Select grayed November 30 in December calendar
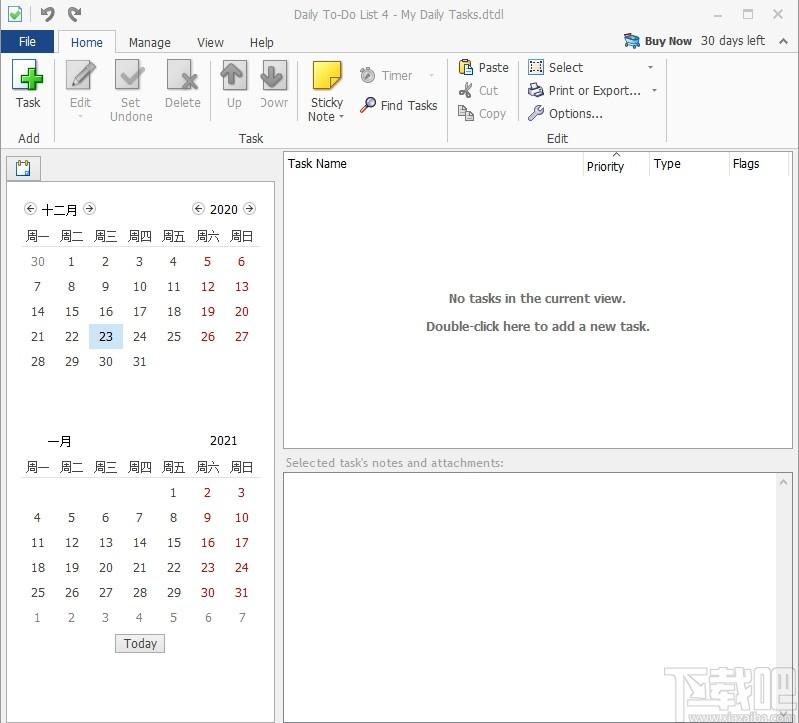 tap(38, 261)
